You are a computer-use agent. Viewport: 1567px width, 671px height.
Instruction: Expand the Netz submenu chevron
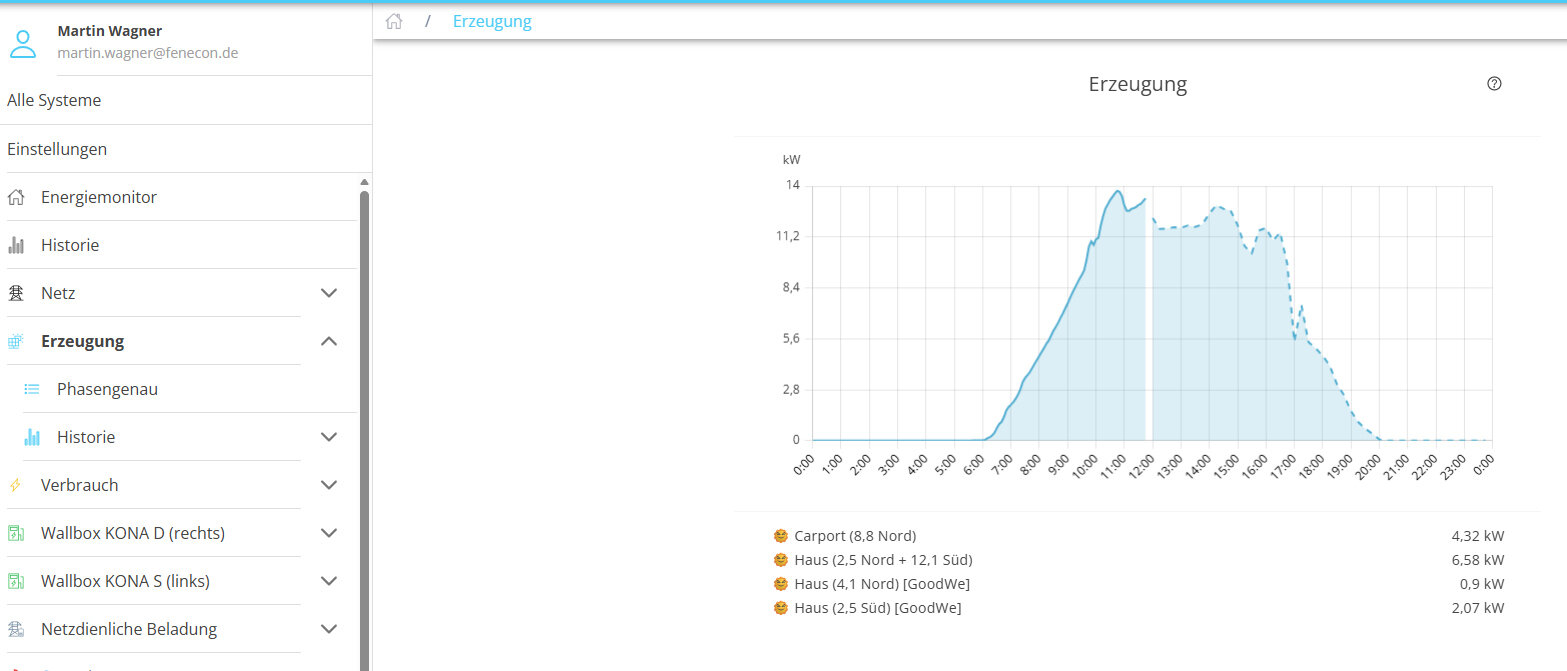click(329, 293)
